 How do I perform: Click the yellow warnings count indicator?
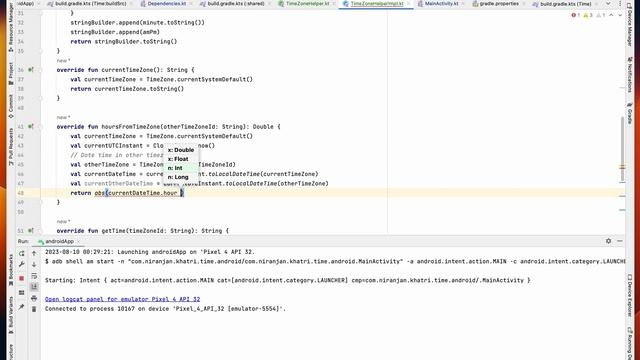click(588, 15)
